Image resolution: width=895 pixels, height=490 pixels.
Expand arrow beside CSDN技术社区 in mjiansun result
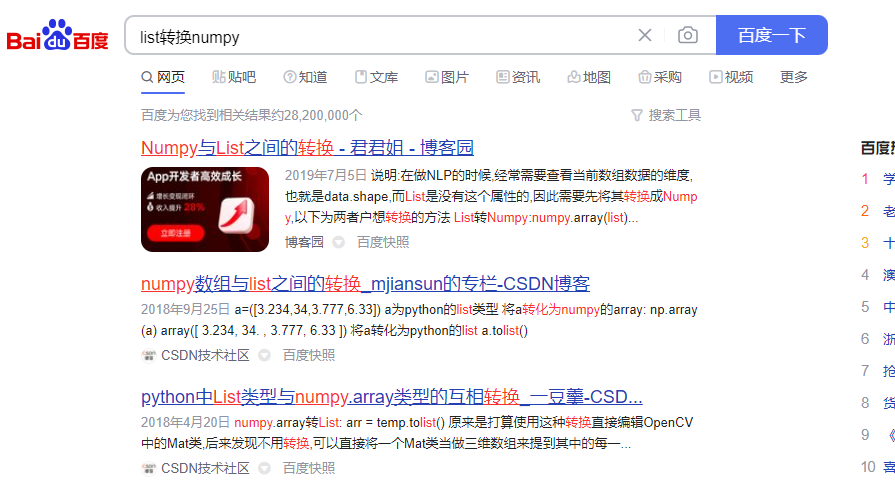[x=264, y=355]
